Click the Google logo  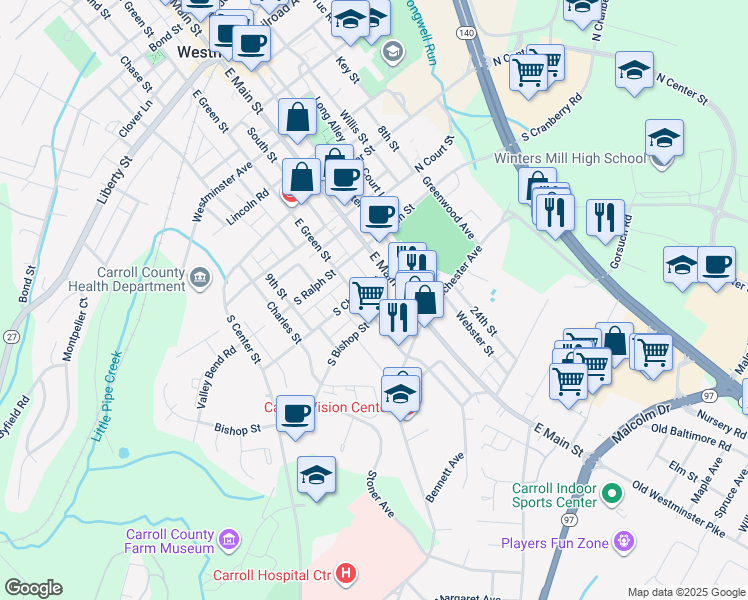pos(33,588)
